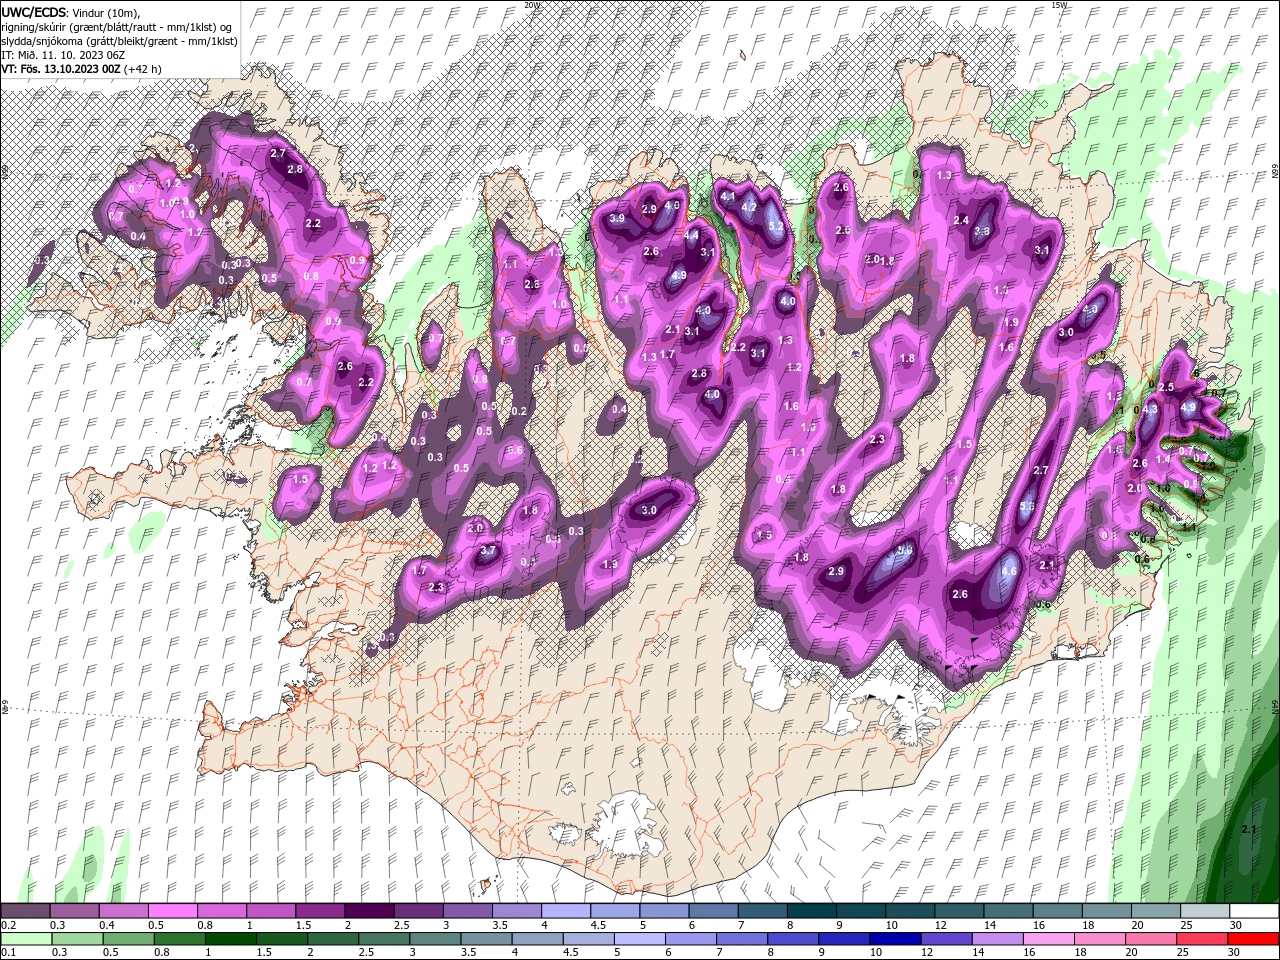The width and height of the screenshot is (1280, 960).
Task: Click the 4.1 snowfall value on map
Action: (x=728, y=197)
